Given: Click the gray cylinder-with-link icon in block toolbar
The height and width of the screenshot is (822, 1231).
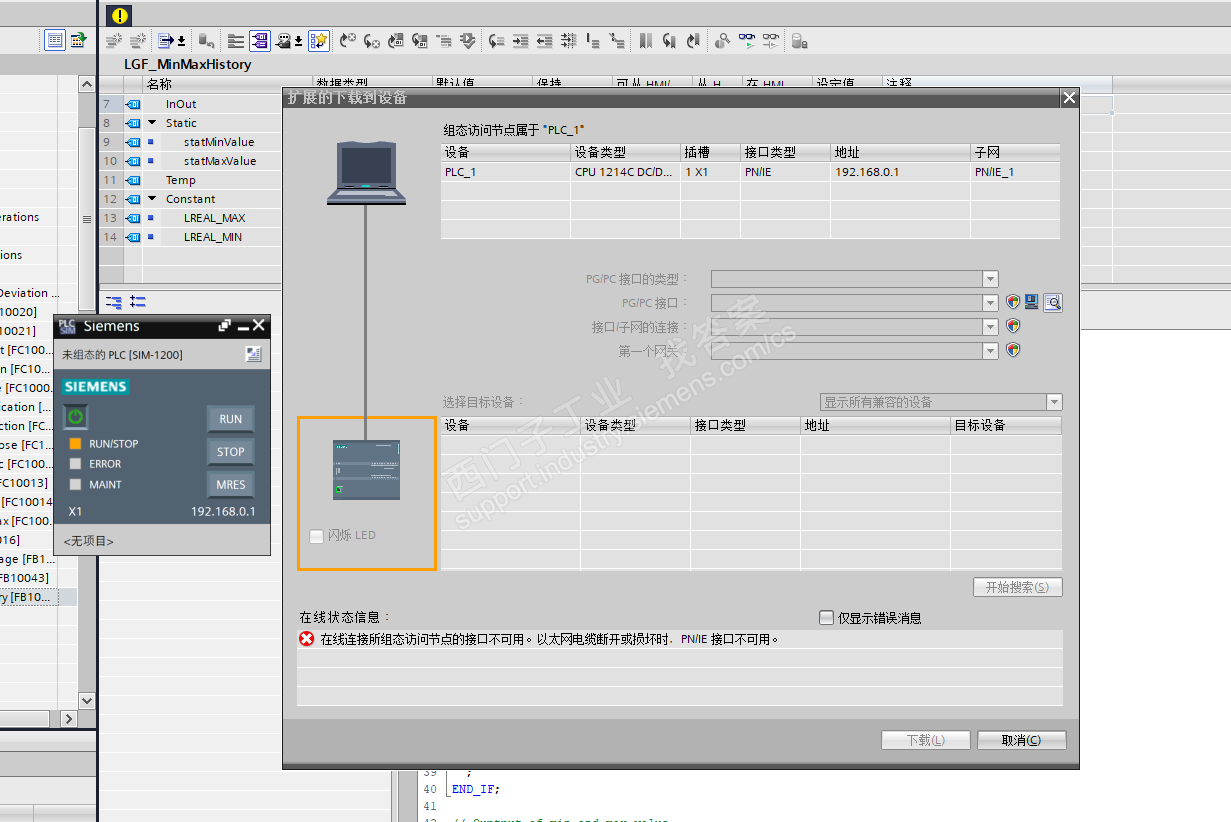Looking at the screenshot, I should pos(206,41).
